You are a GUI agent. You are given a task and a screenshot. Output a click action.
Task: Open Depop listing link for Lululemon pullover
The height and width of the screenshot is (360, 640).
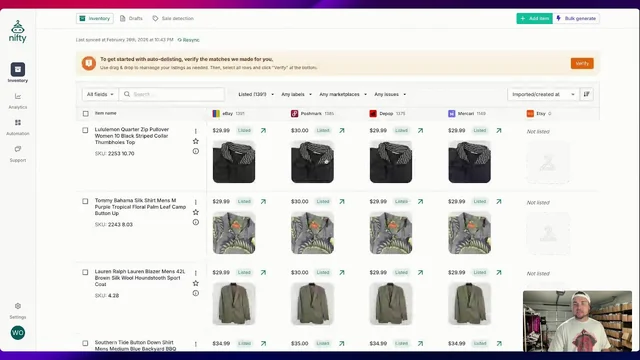420,131
